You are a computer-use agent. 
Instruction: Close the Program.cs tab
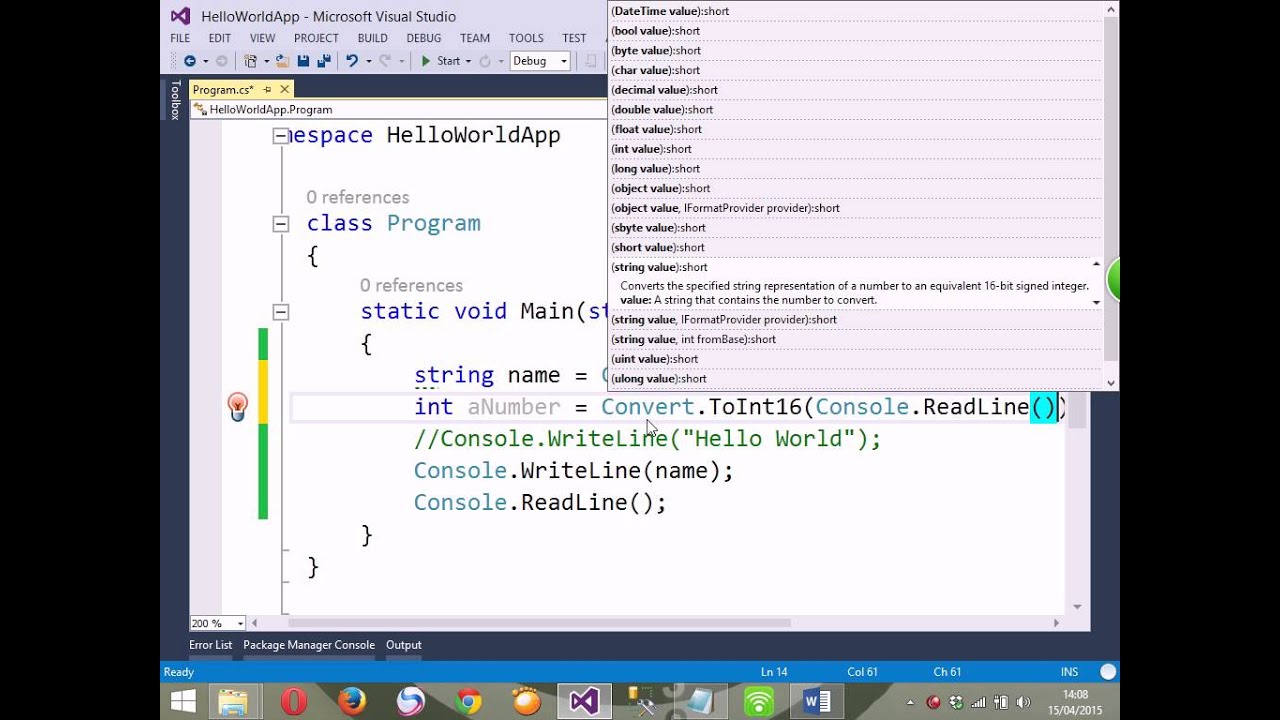point(284,90)
